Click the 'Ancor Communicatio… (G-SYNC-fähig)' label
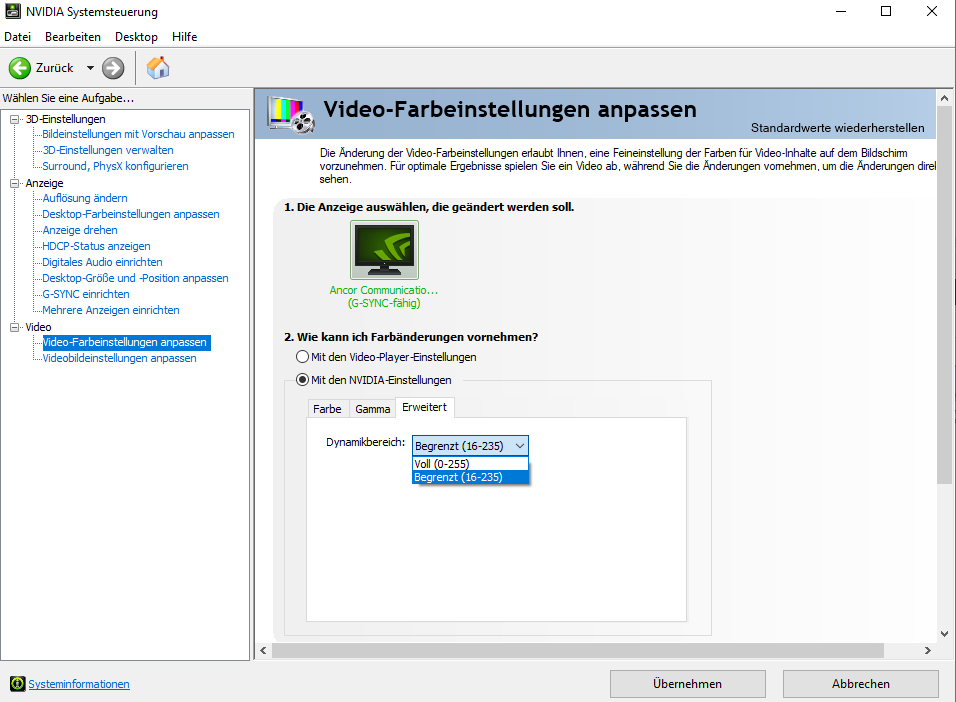 [384, 296]
